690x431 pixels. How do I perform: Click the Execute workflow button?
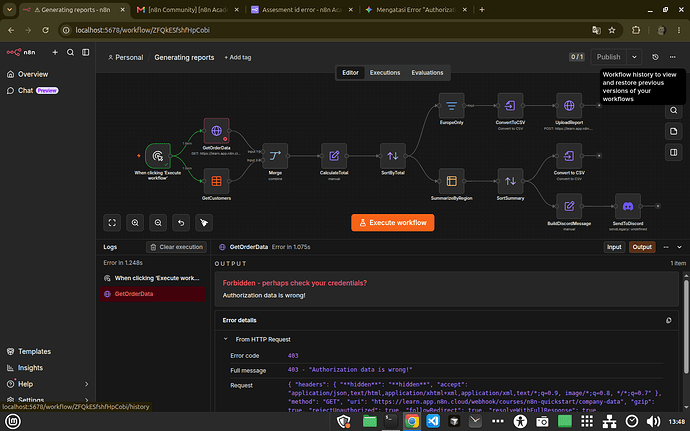[x=393, y=223]
